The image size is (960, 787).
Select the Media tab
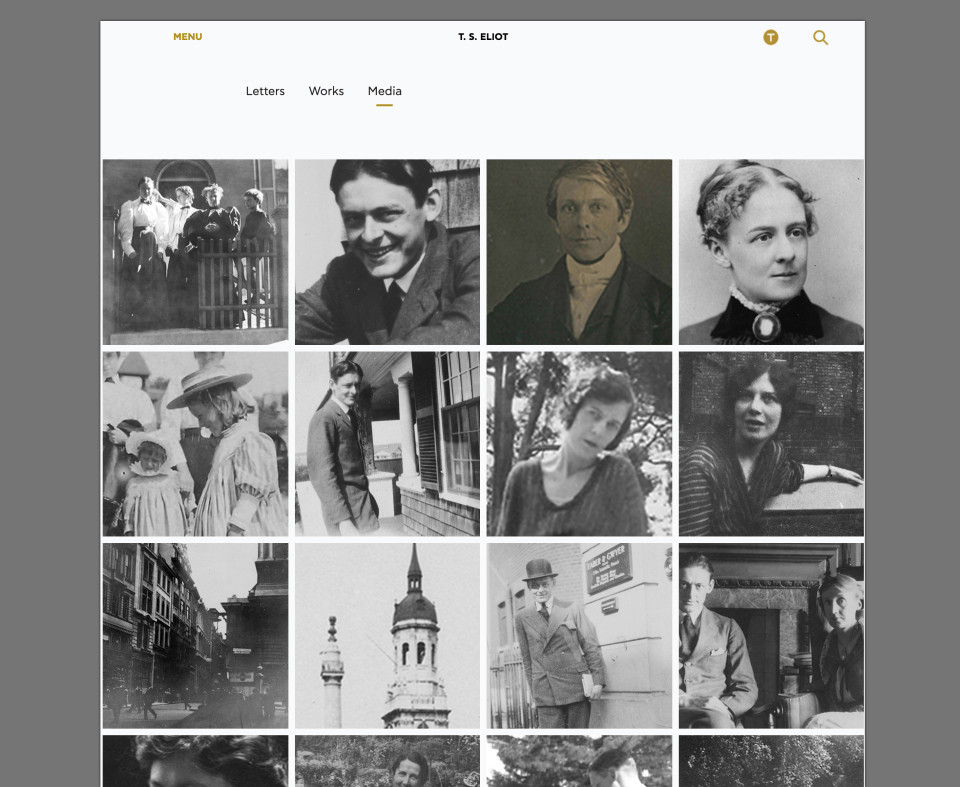[384, 91]
